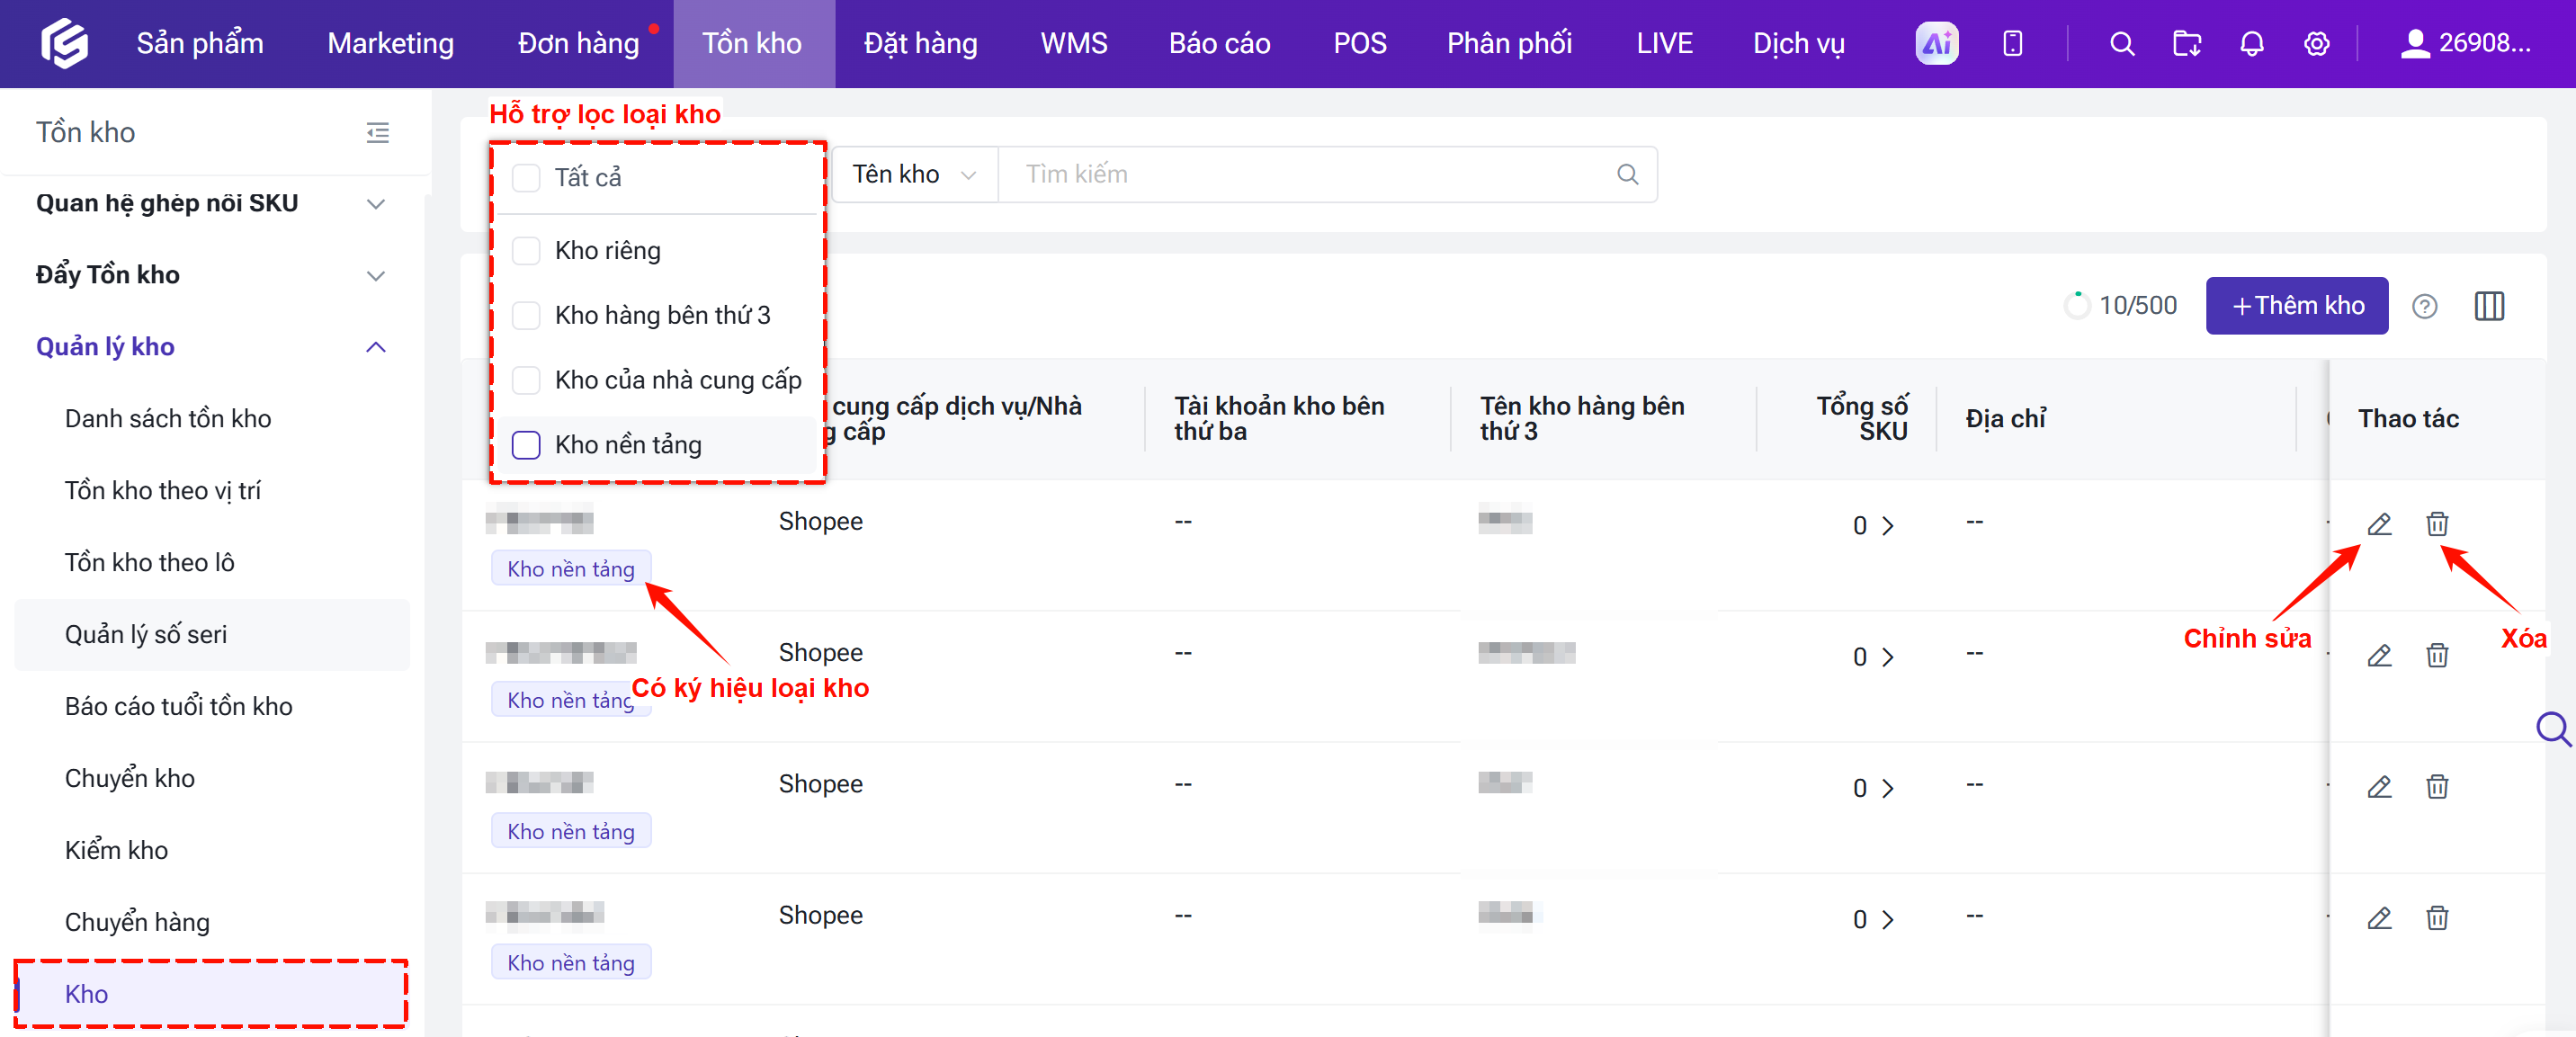Click the Thêm kho button
Viewport: 2576px width, 1037px height.
tap(2296, 306)
